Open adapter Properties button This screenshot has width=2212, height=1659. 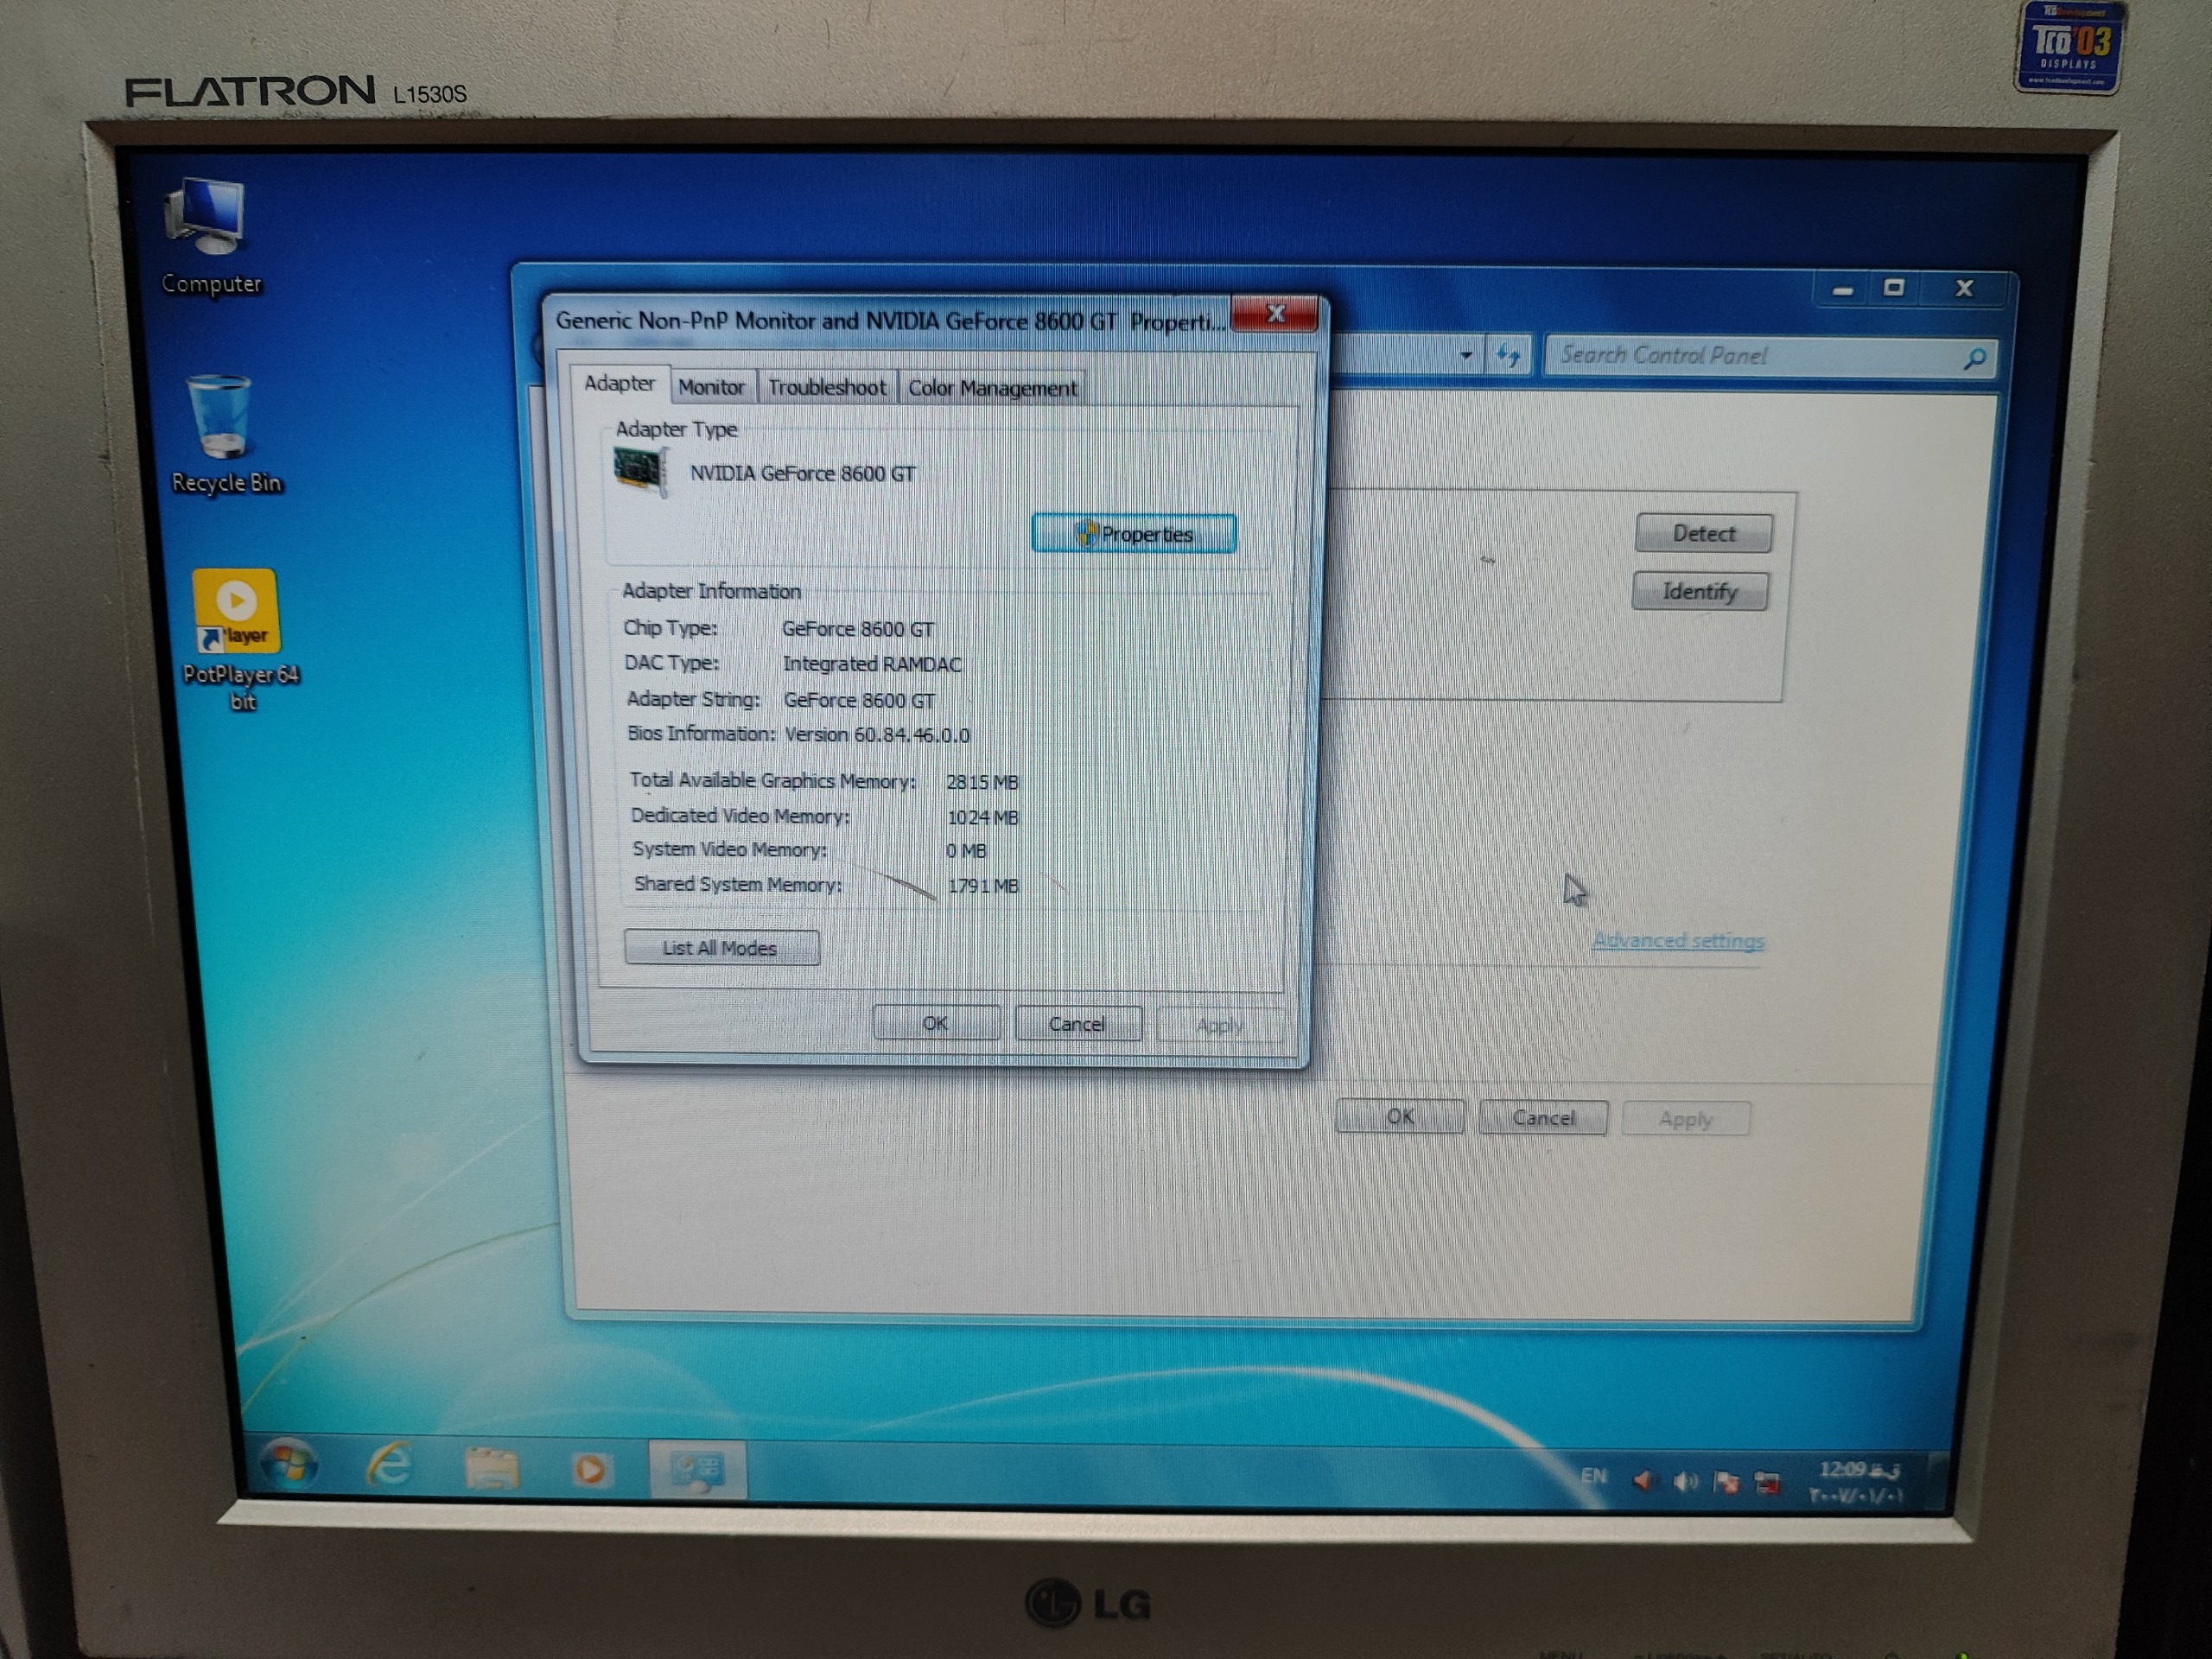[x=1134, y=534]
